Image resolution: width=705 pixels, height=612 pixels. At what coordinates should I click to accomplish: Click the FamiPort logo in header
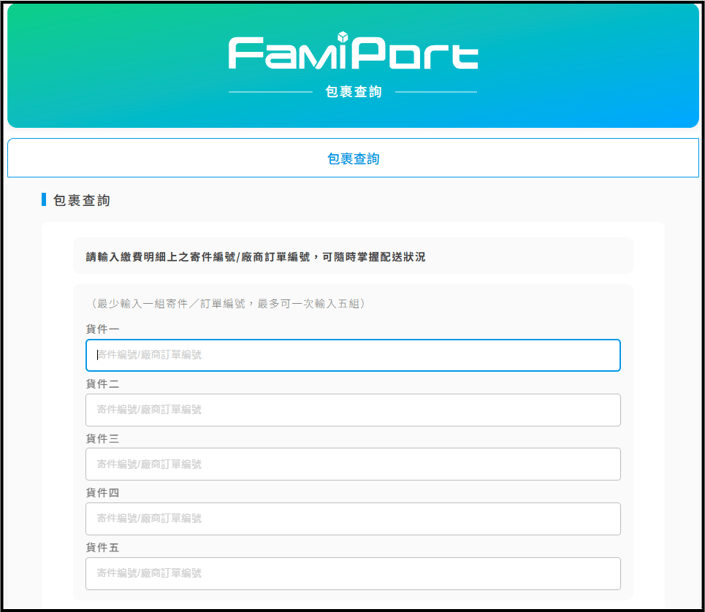(x=352, y=53)
